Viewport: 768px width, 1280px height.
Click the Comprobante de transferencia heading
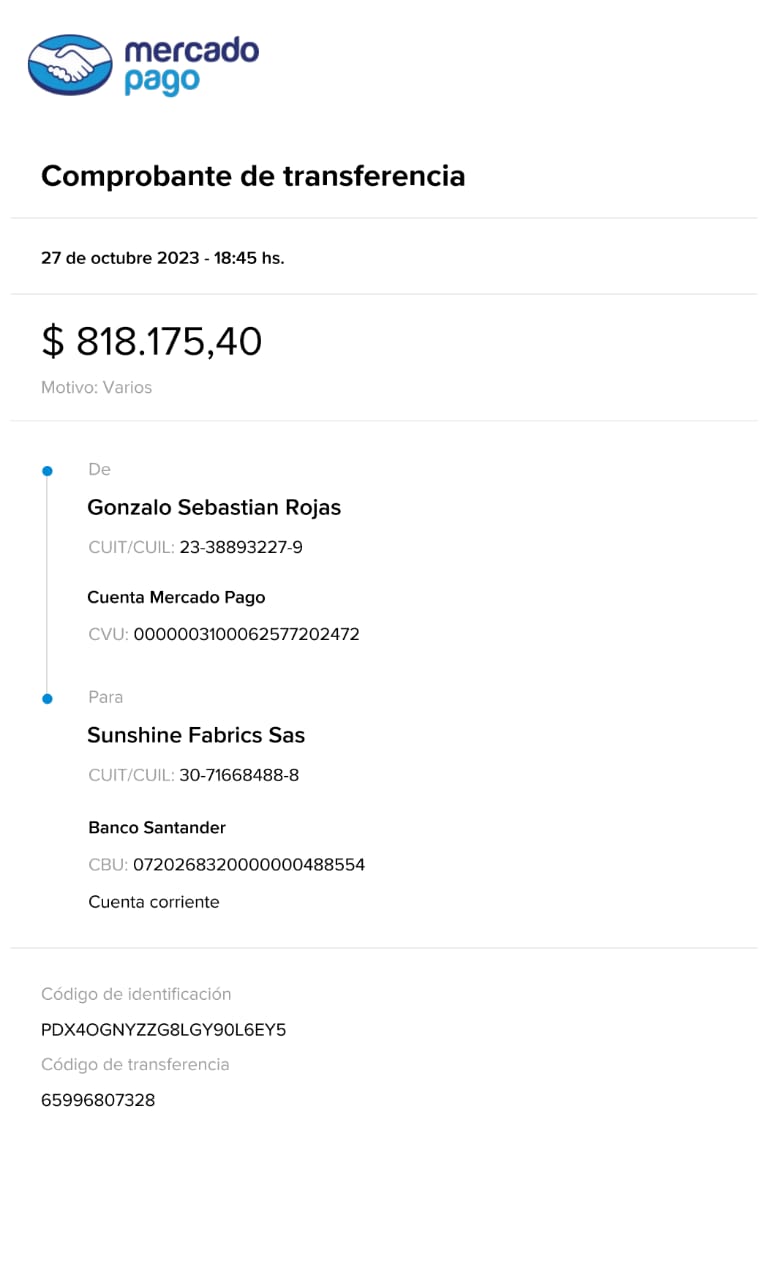253,176
